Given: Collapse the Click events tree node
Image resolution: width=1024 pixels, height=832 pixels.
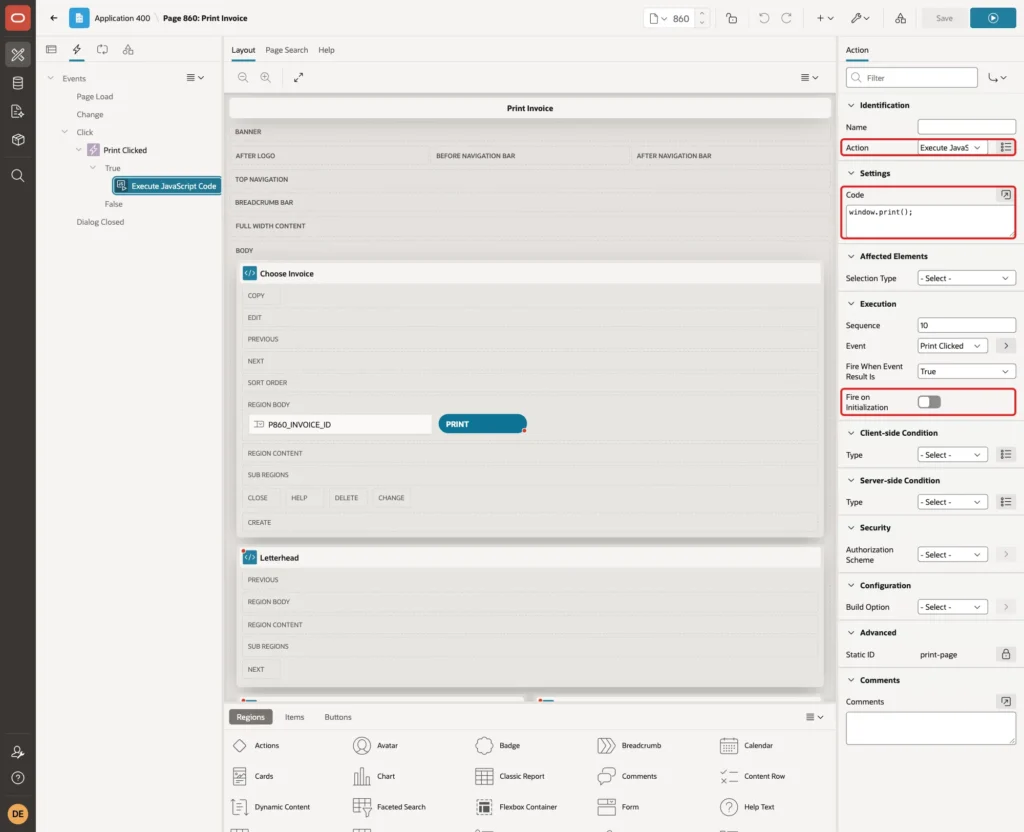Looking at the screenshot, I should tap(65, 132).
